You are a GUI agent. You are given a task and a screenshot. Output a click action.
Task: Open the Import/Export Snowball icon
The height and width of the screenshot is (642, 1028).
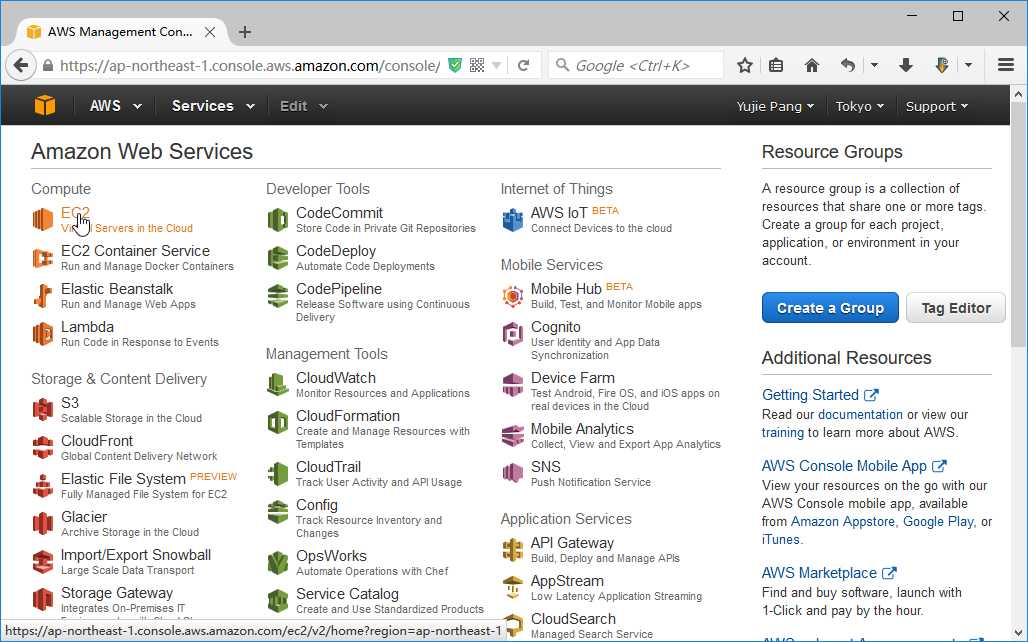click(43, 562)
